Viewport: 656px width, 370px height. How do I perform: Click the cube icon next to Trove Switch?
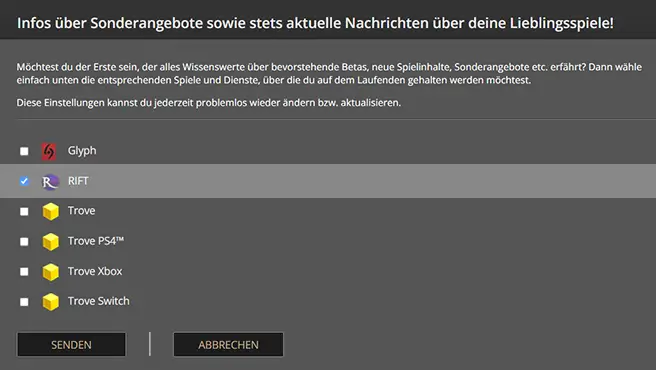[x=51, y=302]
